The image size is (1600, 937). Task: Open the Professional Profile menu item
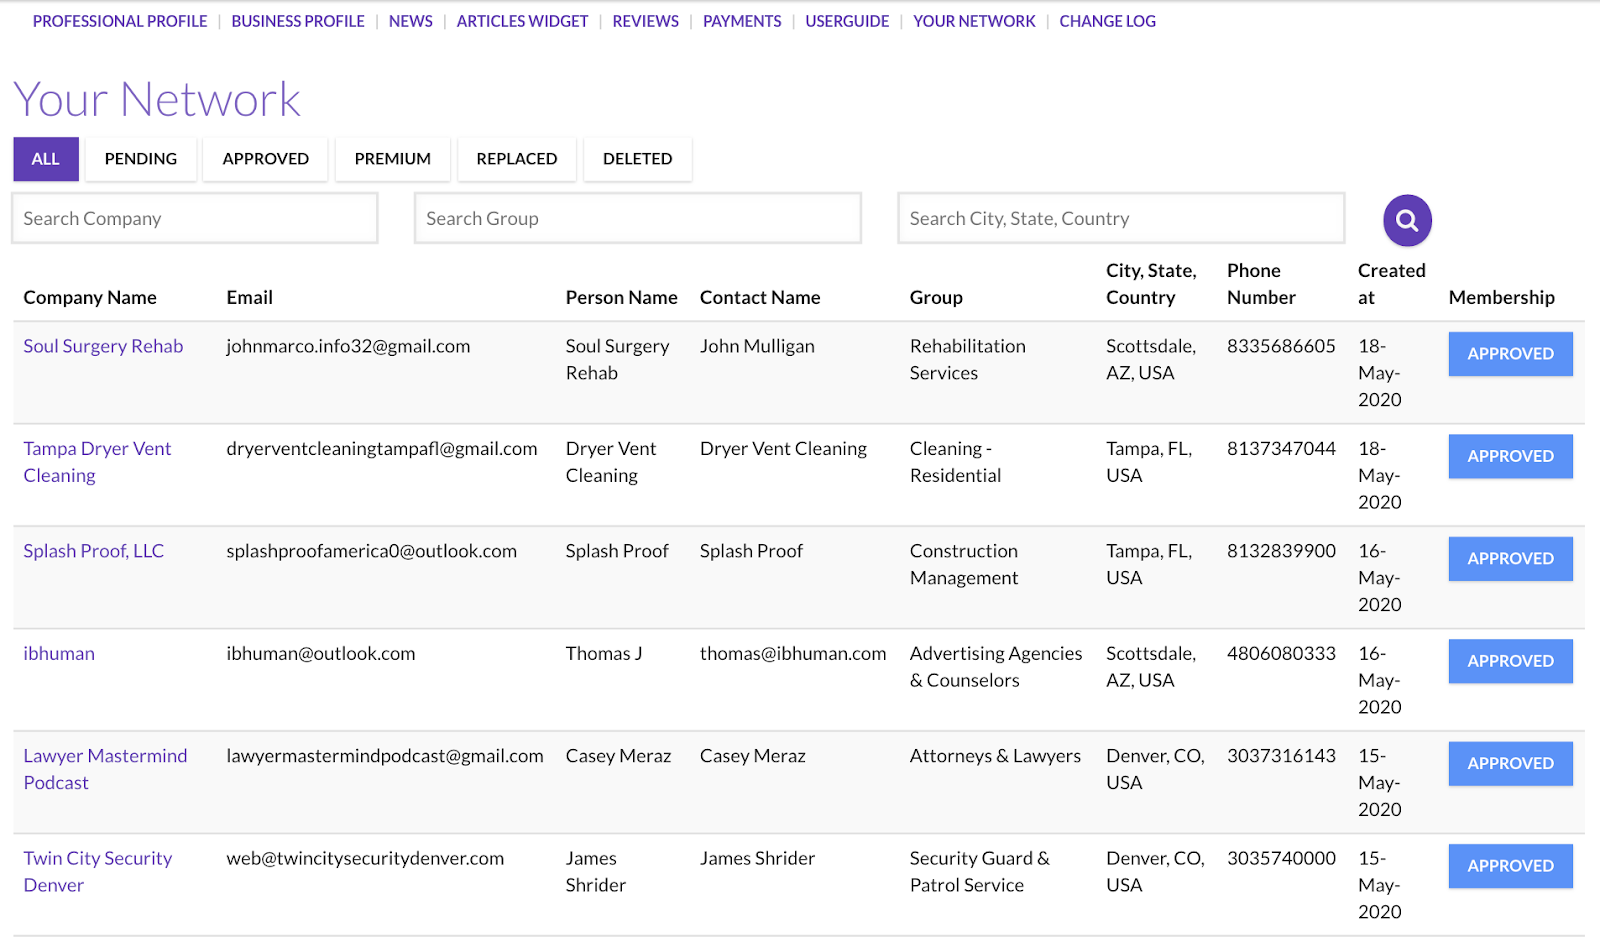(120, 21)
